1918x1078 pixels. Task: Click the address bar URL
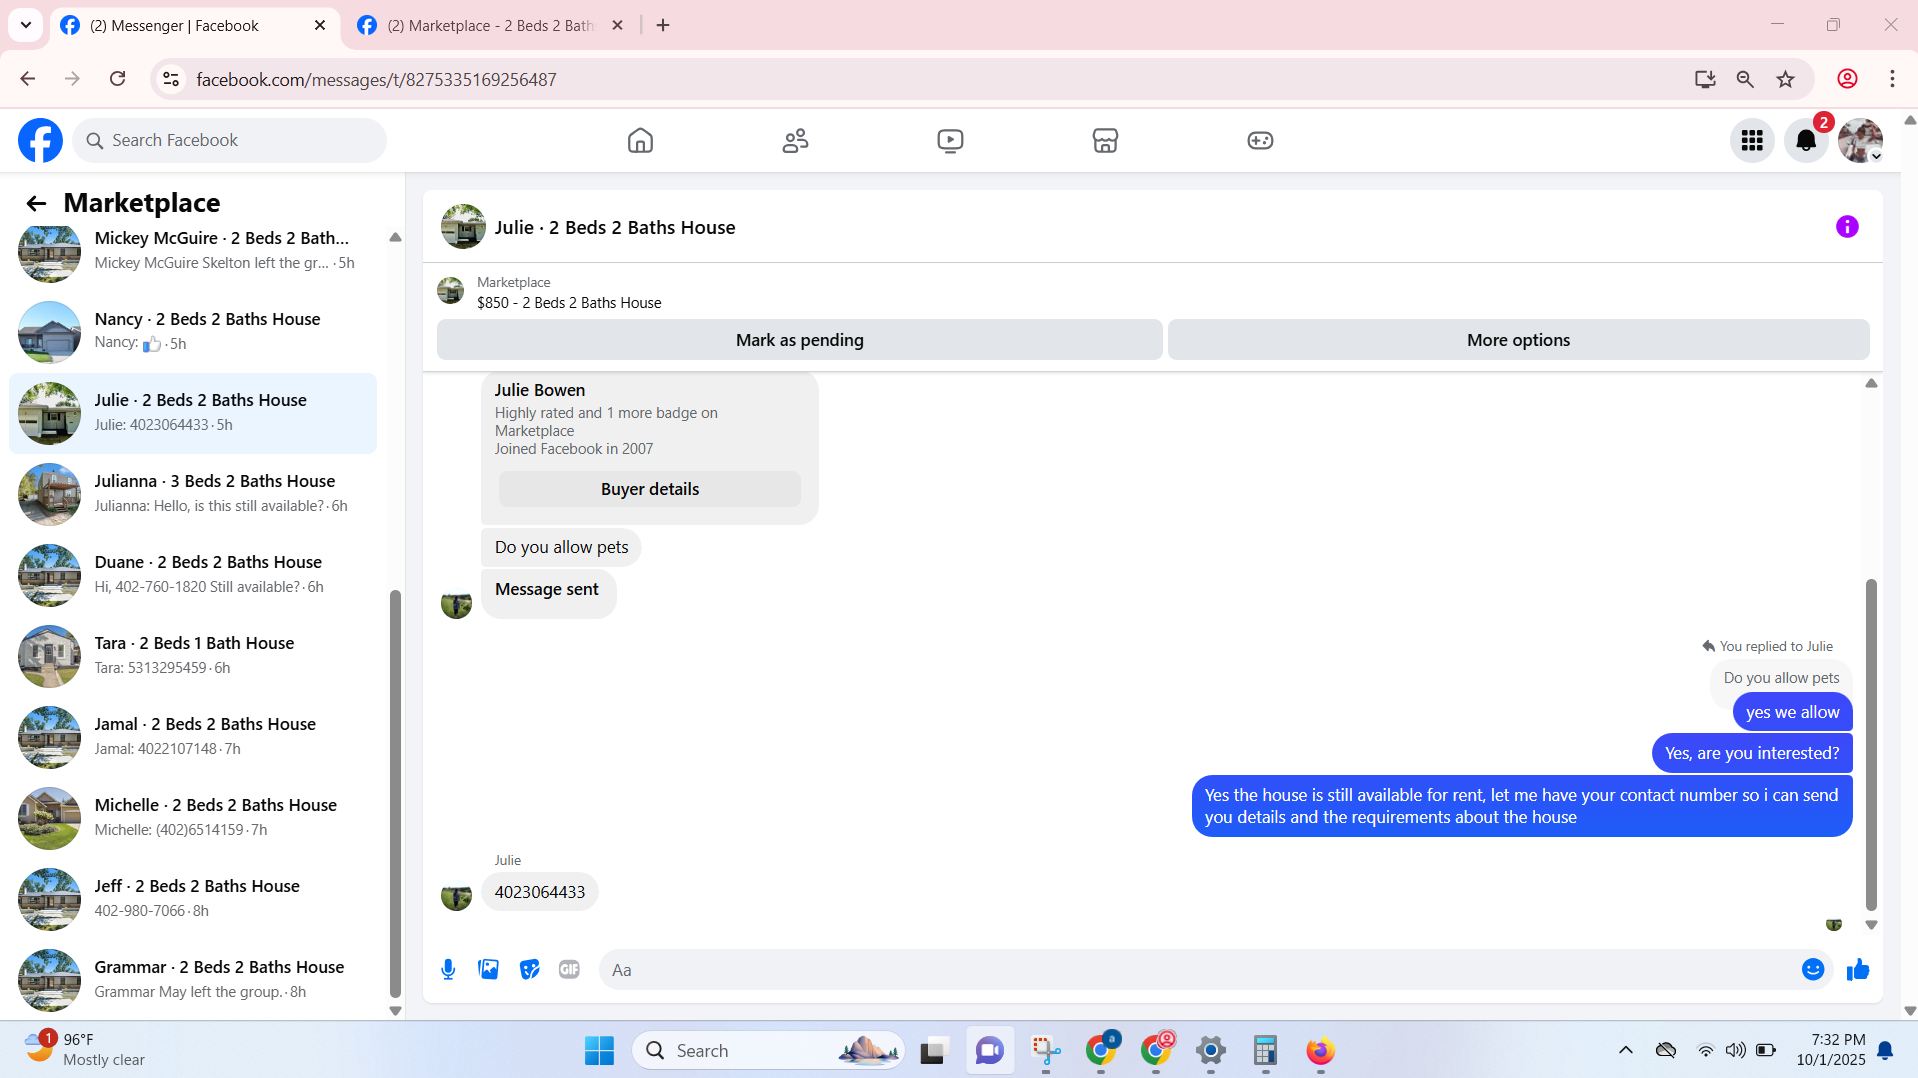(x=376, y=80)
